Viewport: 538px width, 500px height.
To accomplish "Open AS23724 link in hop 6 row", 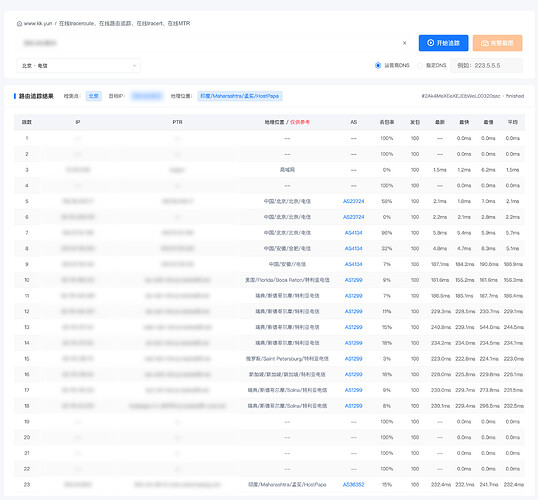I will pos(353,217).
